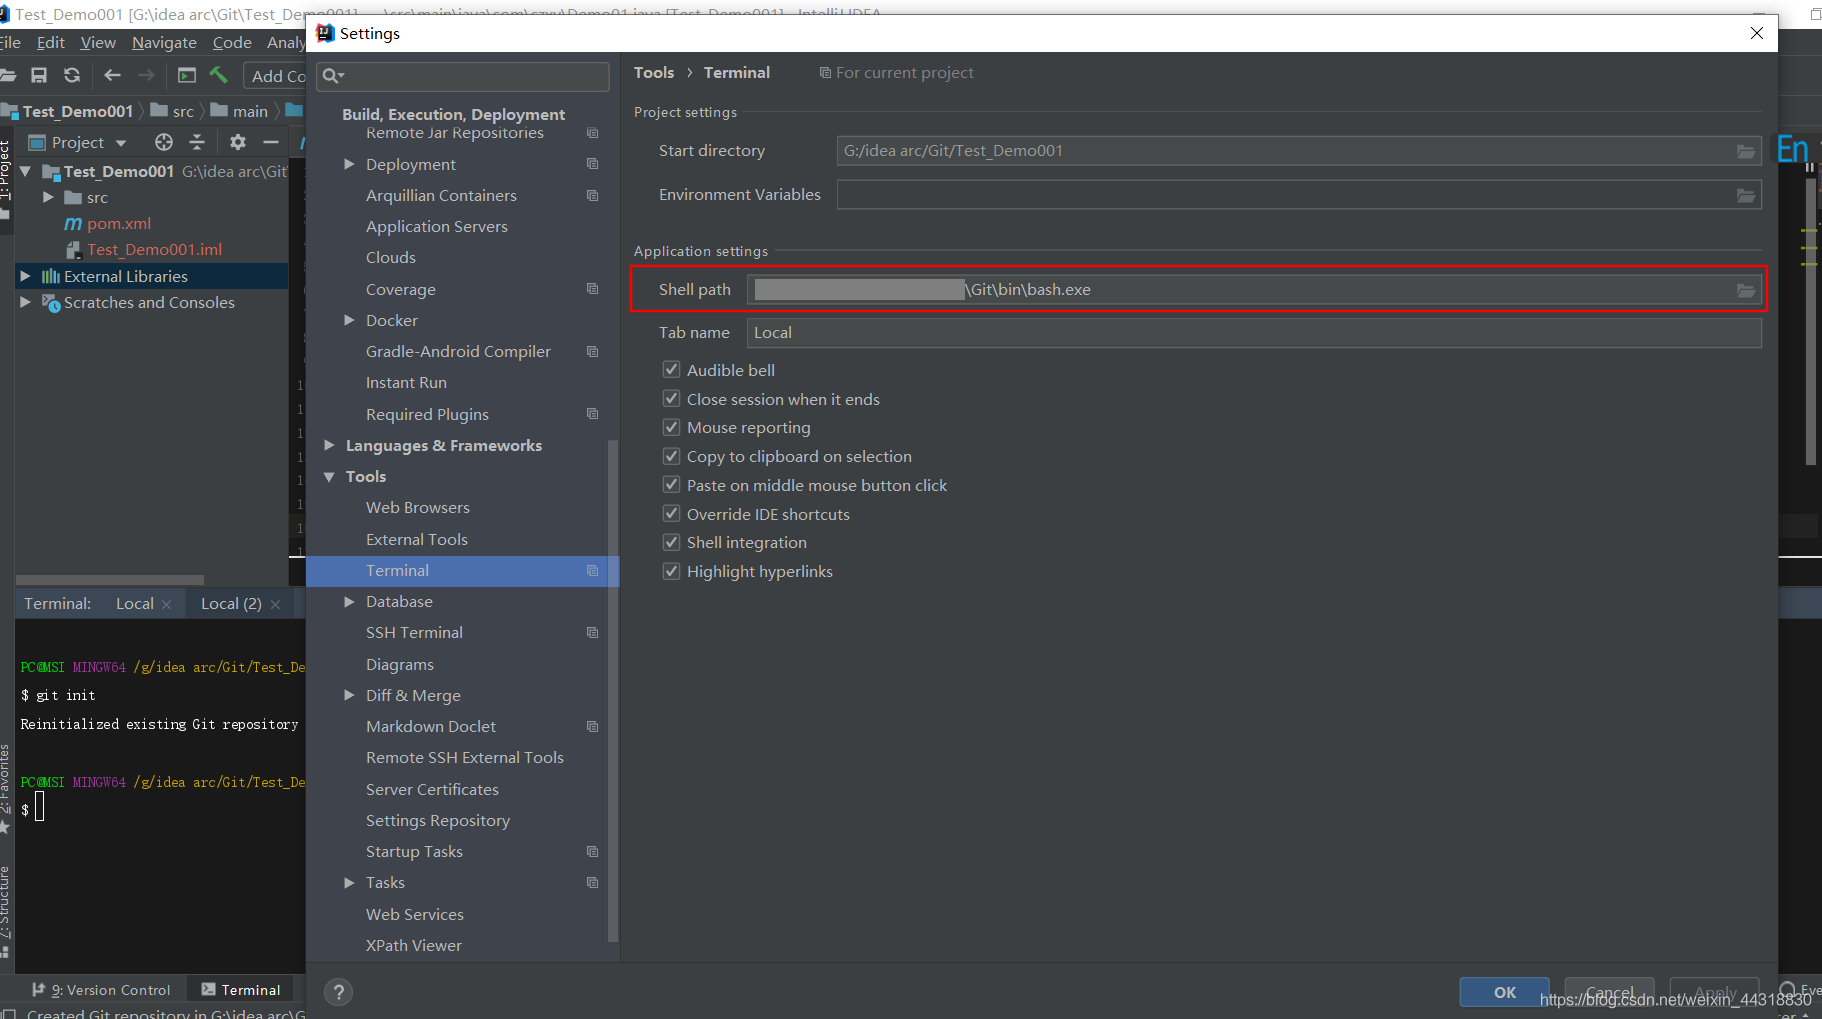The width and height of the screenshot is (1822, 1019).
Task: Click the Project panel locate target icon
Action: pos(164,142)
